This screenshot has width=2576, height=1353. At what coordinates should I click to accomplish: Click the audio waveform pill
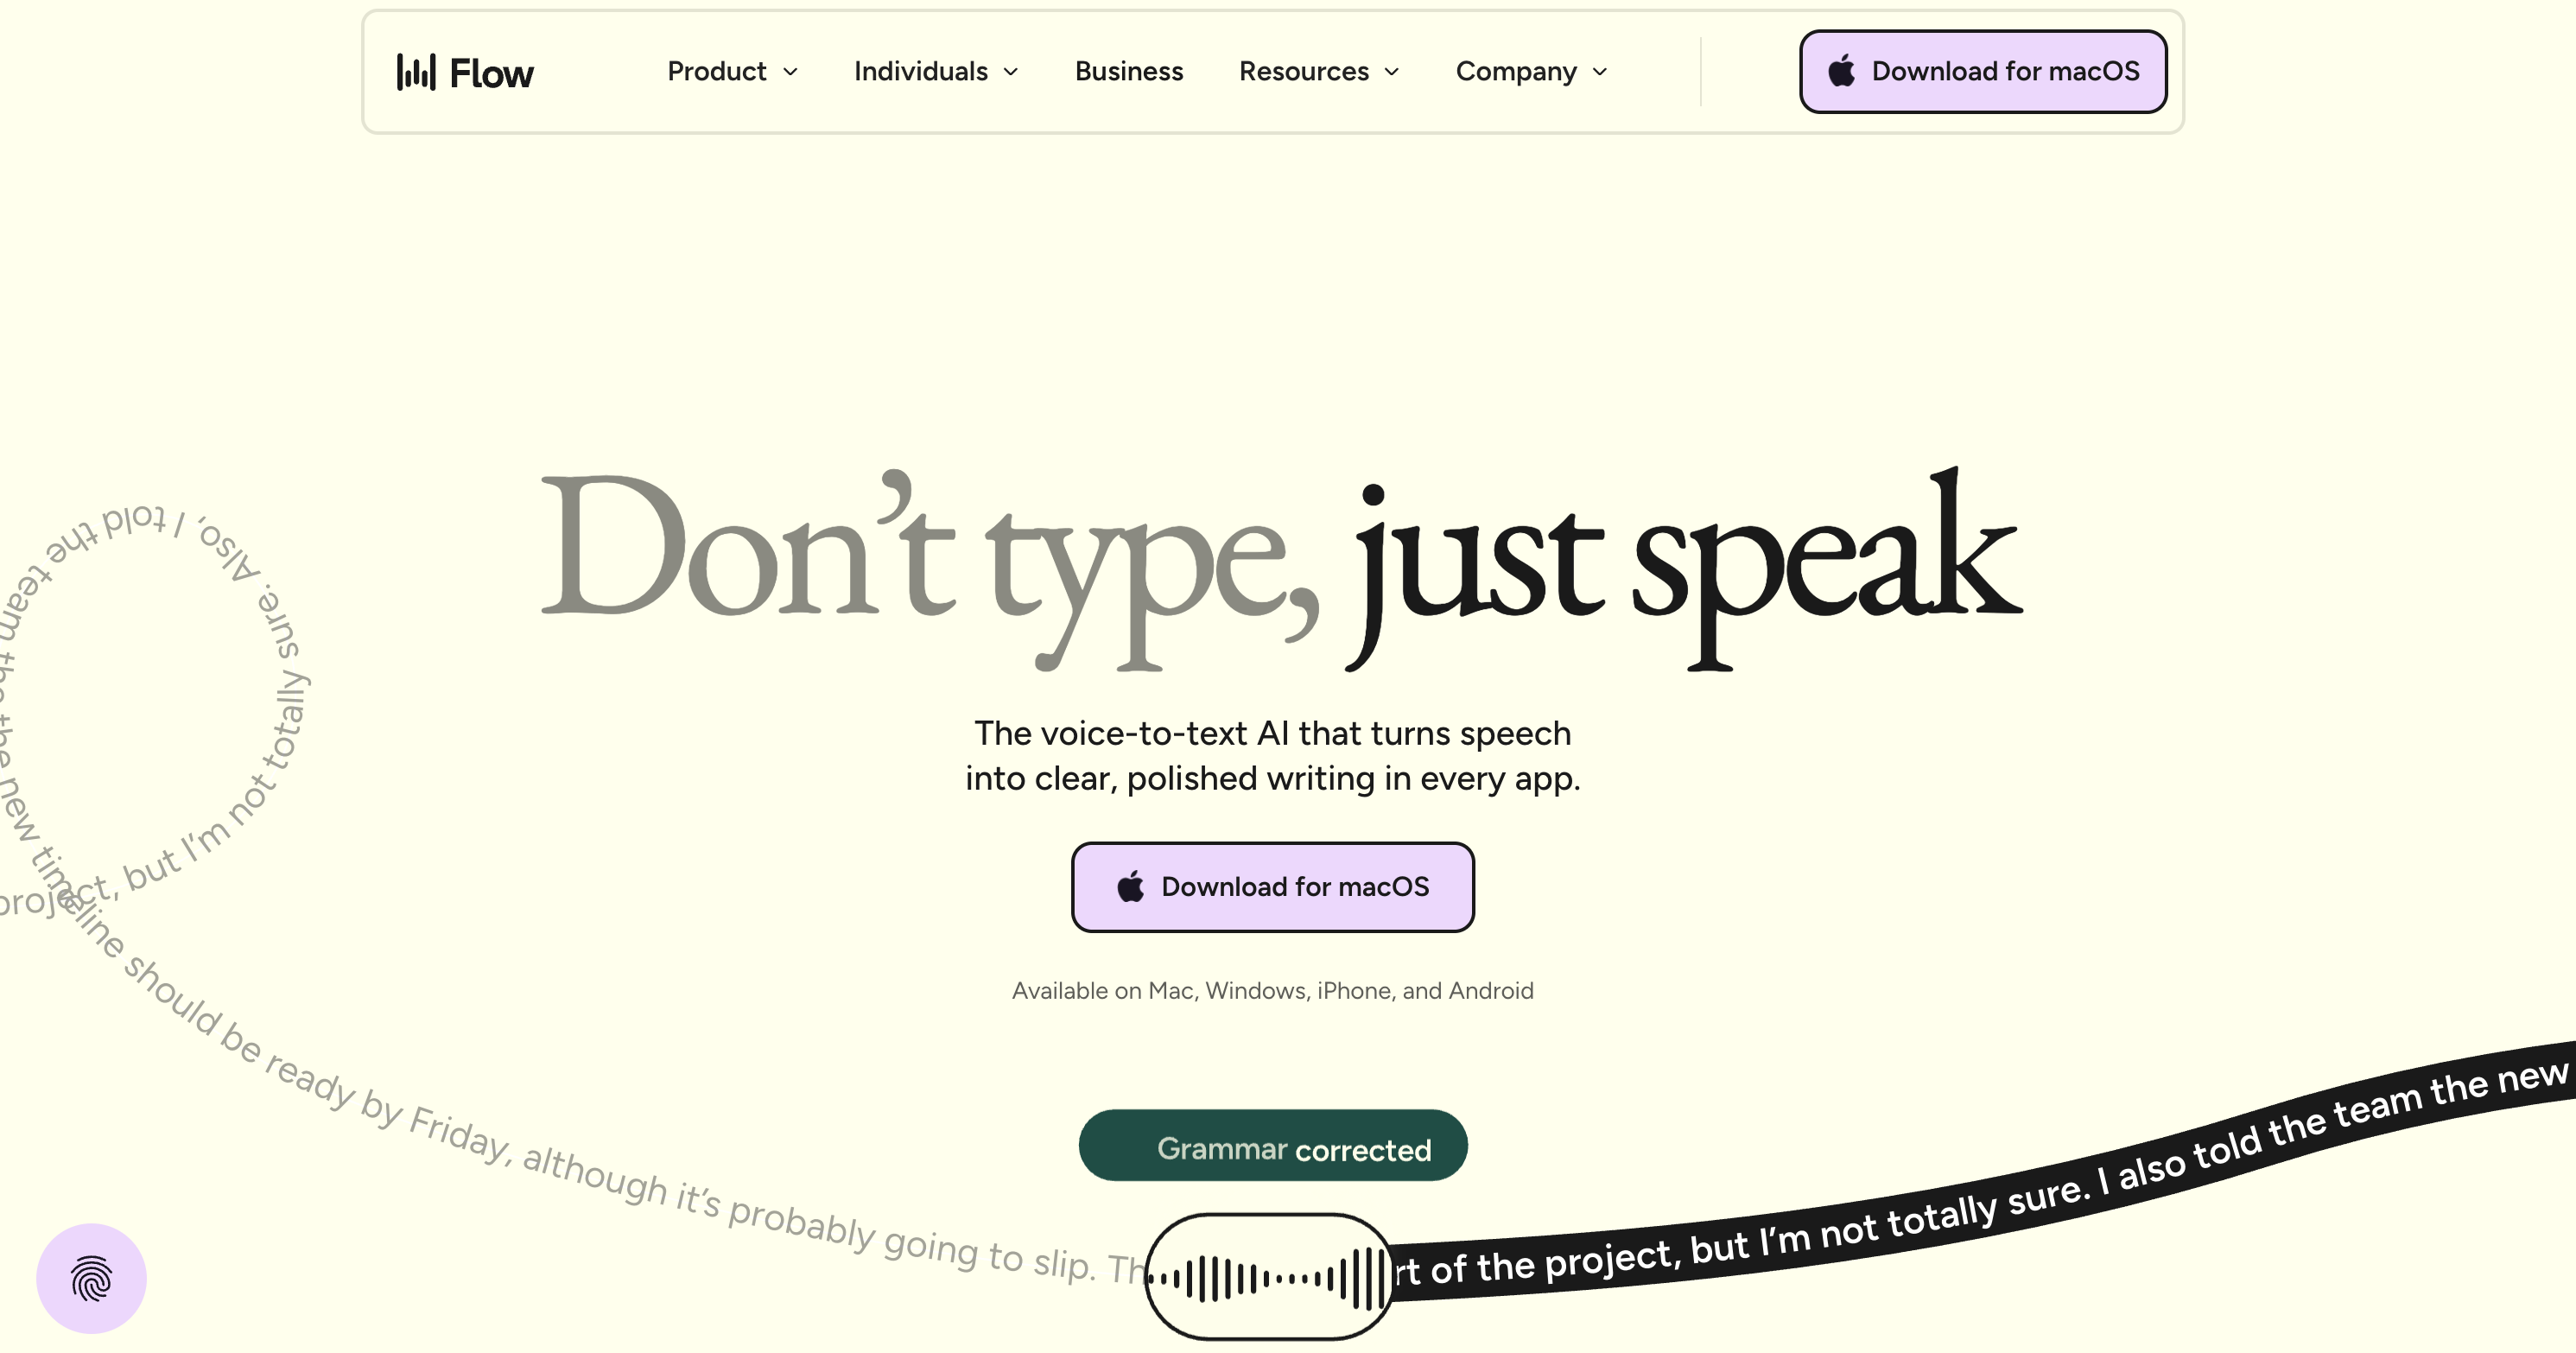click(x=1269, y=1277)
